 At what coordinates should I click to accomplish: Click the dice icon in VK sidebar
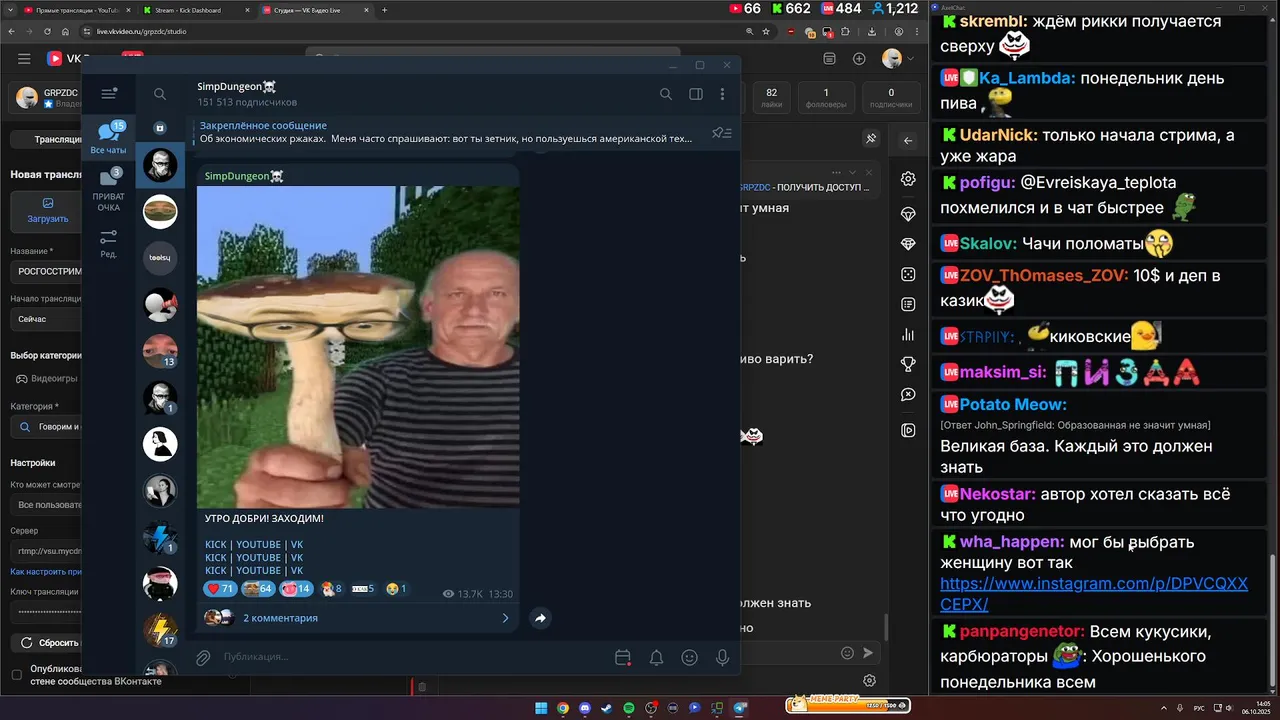click(x=908, y=274)
